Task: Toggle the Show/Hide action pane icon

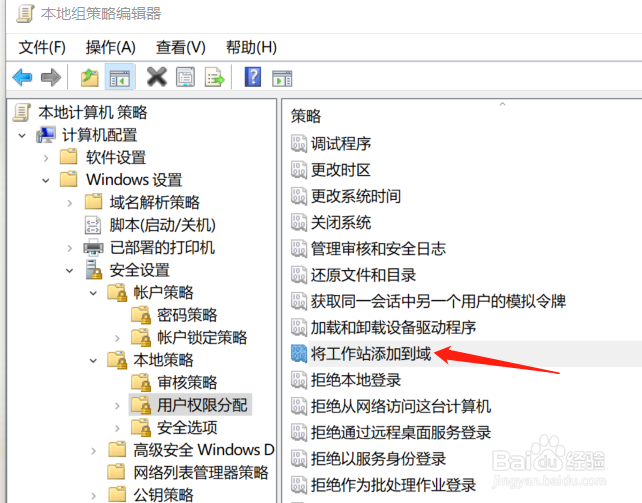Action: (x=282, y=78)
